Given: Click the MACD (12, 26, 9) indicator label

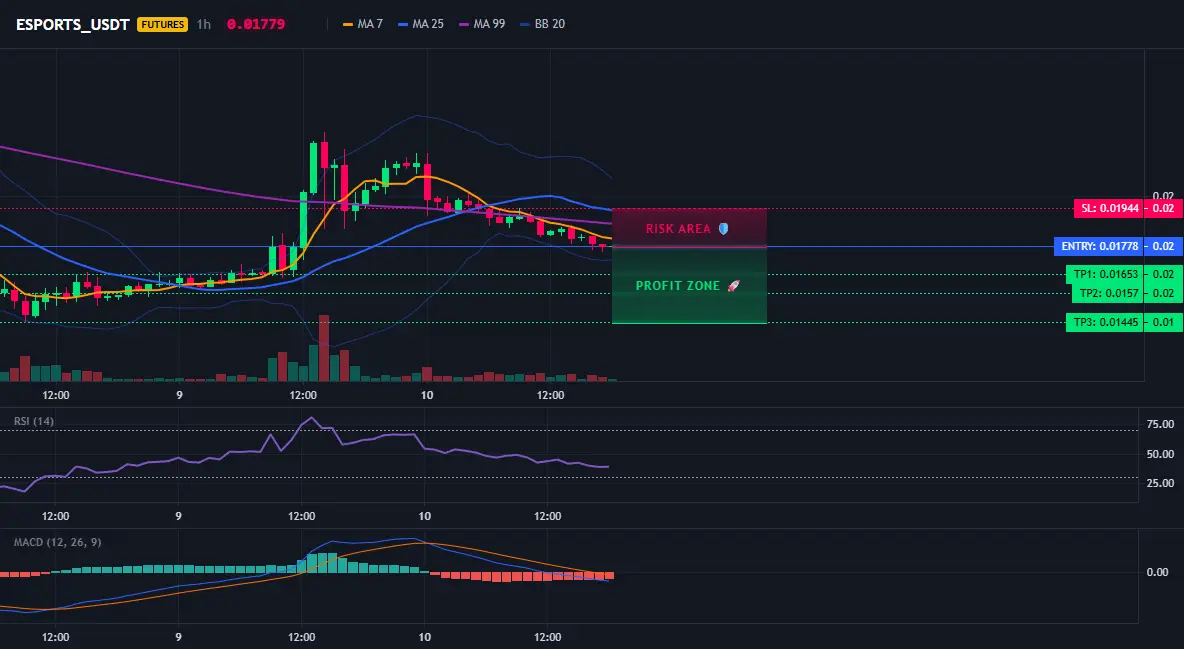Looking at the screenshot, I should click(x=57, y=542).
